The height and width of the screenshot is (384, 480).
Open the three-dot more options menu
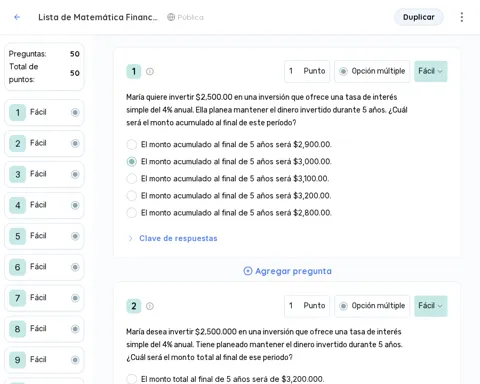pos(462,17)
